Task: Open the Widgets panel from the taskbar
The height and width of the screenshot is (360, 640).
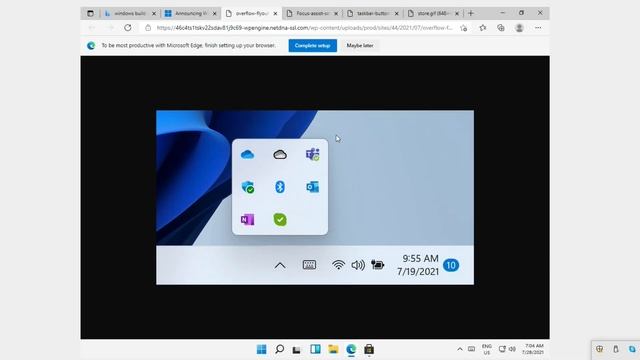Action: click(x=315, y=349)
